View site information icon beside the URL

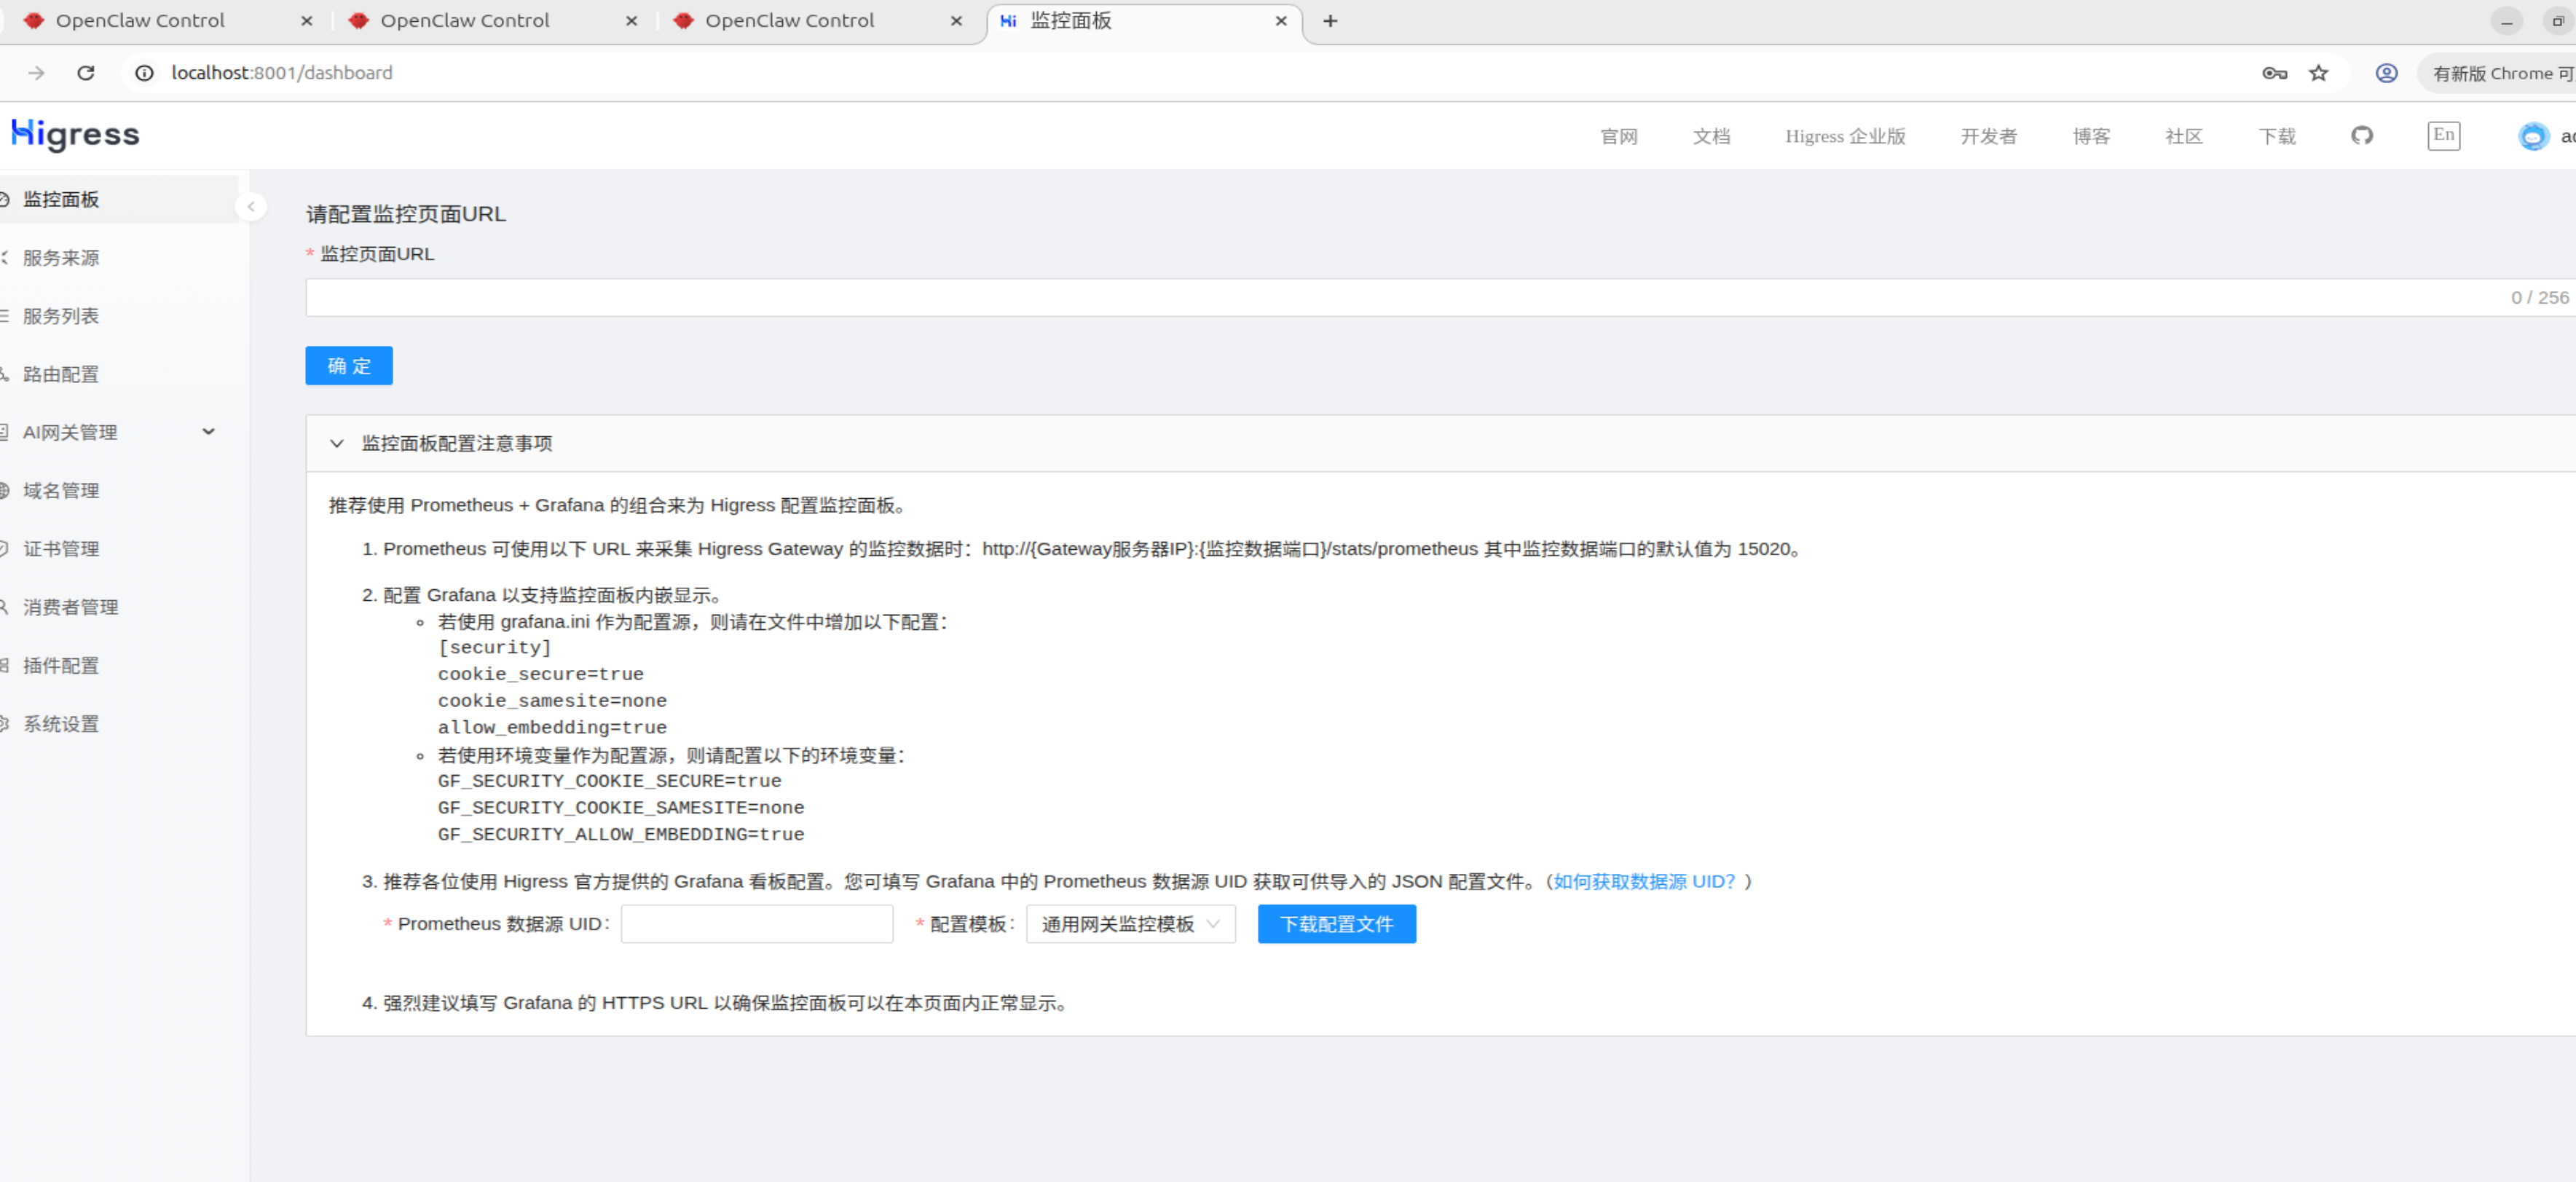click(x=145, y=73)
